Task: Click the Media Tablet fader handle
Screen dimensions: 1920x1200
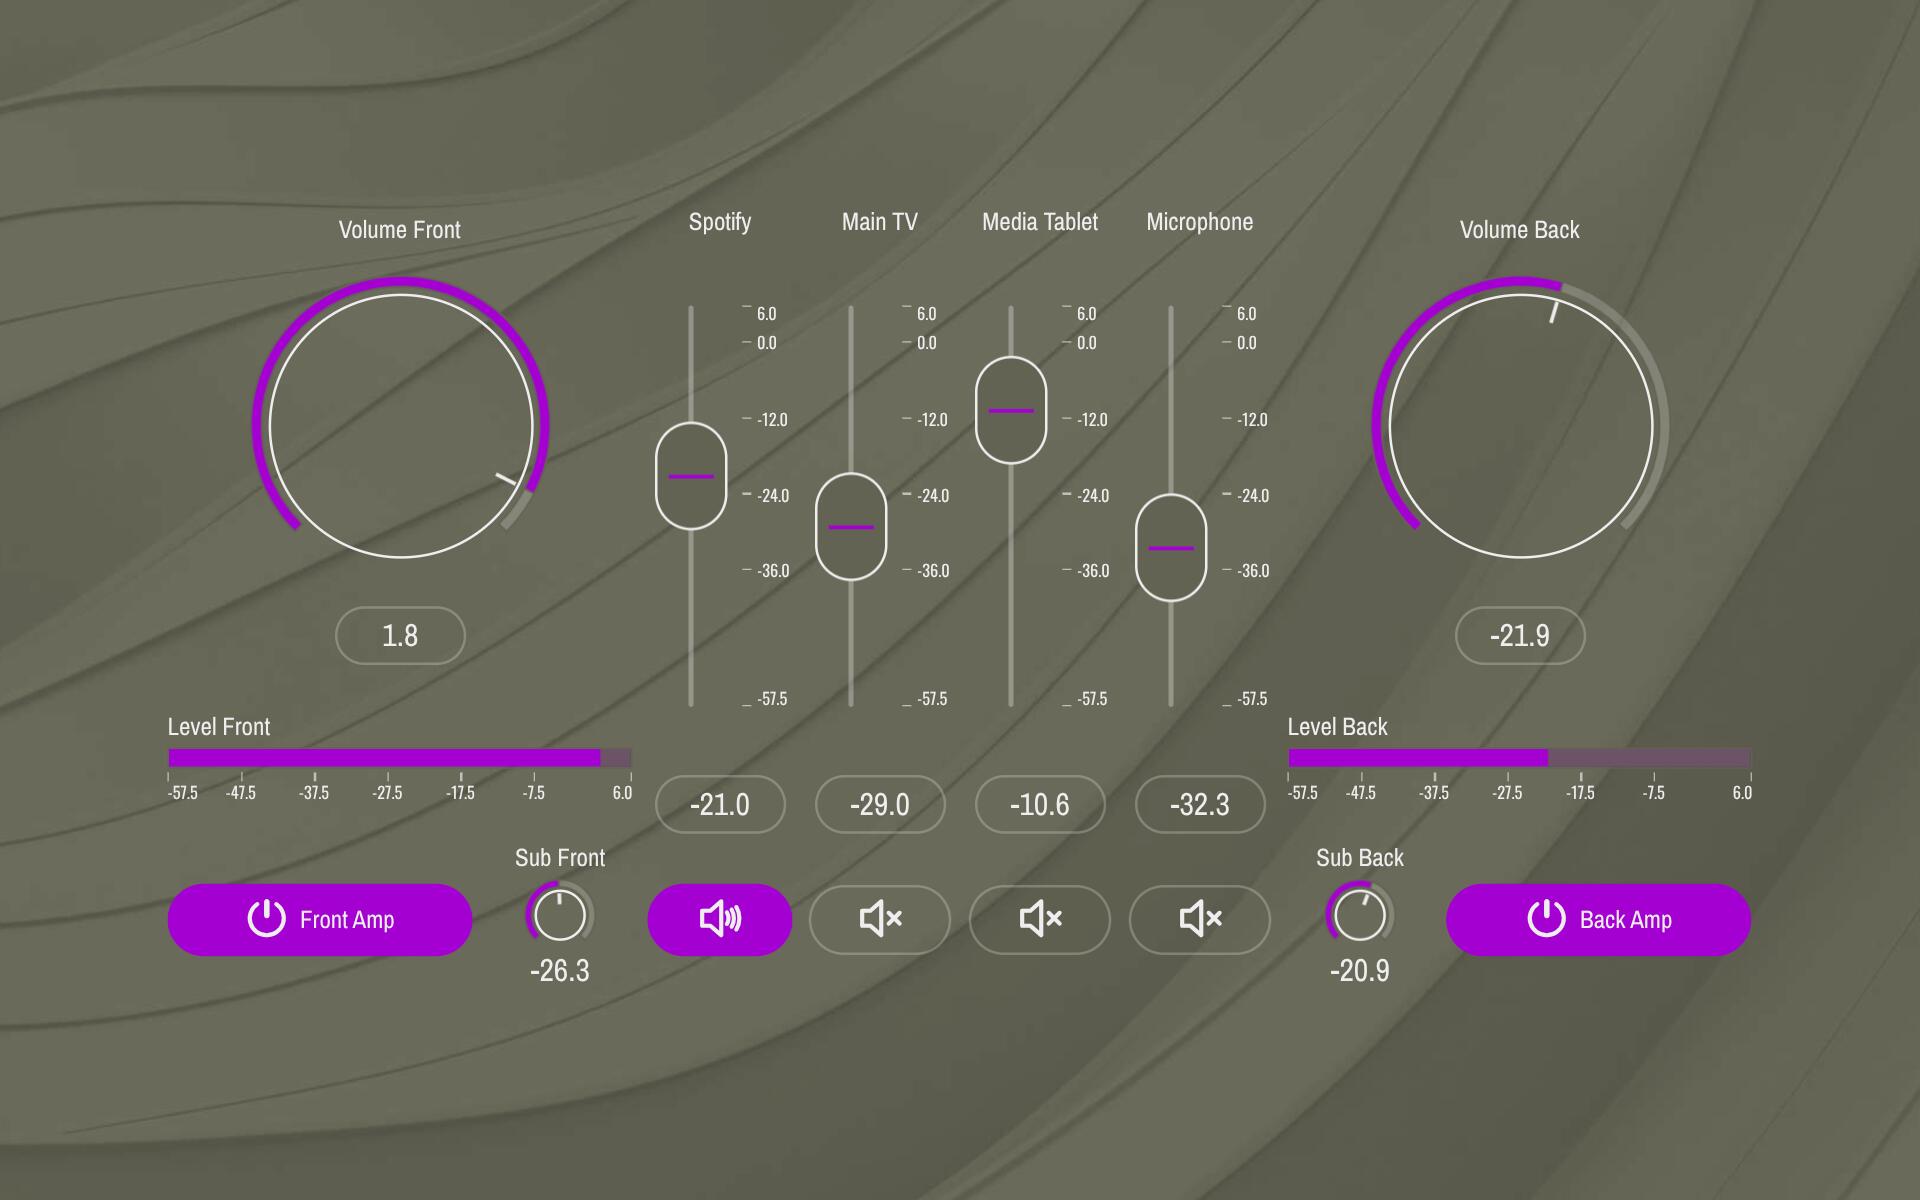Action: [x=1011, y=410]
